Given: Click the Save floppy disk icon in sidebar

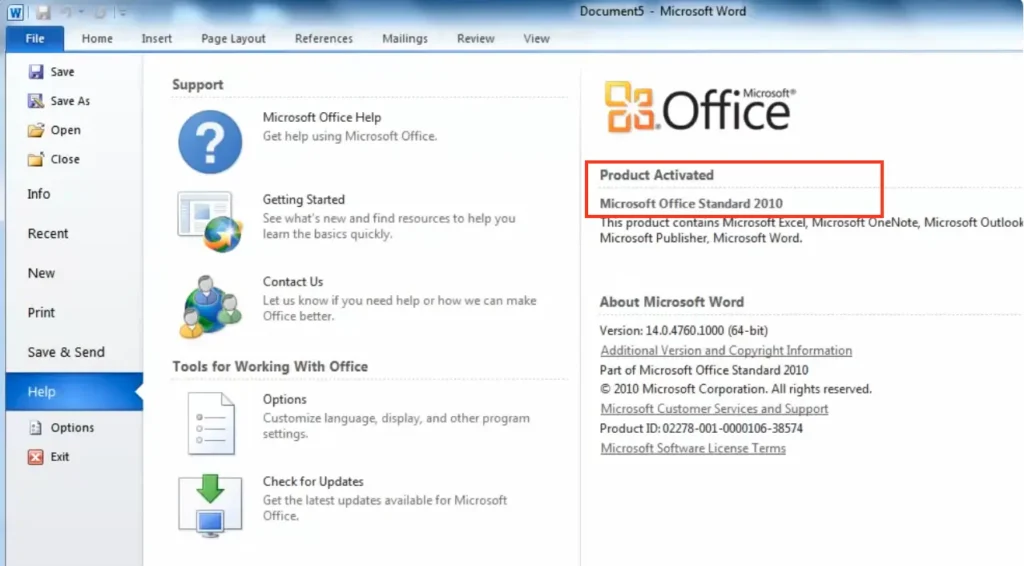Looking at the screenshot, I should point(36,71).
